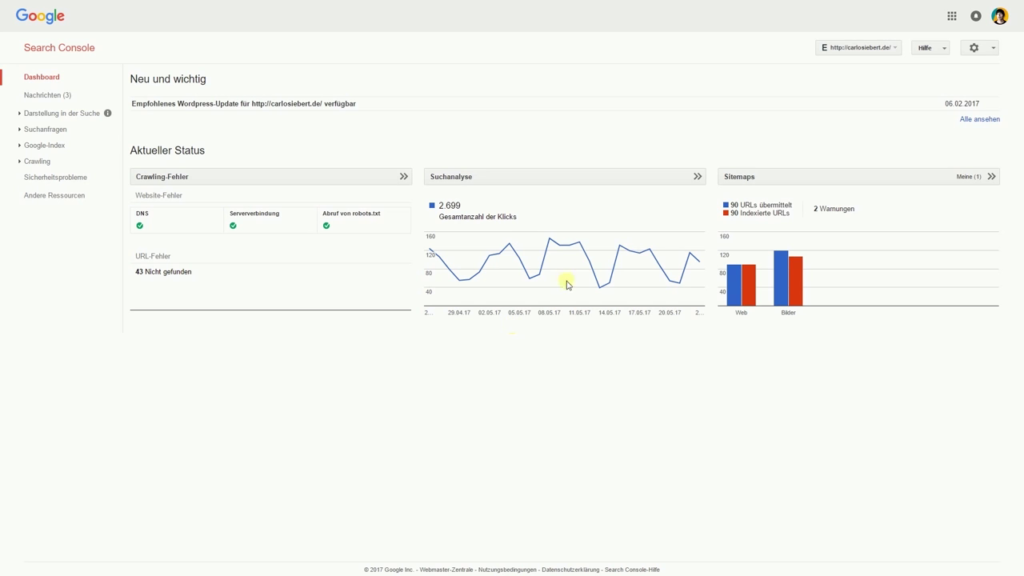Click Website-Fehler heading
This screenshot has height=576, width=1024.
[159, 195]
